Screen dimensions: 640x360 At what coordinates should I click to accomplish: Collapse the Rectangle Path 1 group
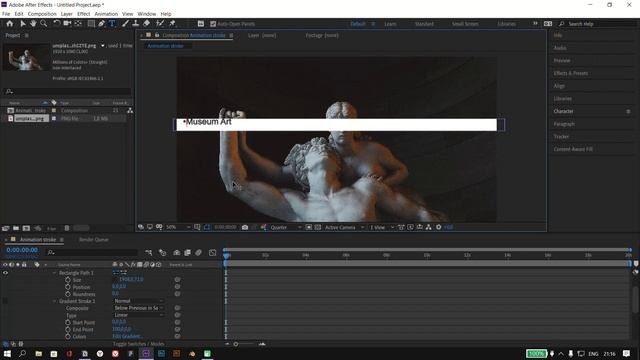click(x=54, y=273)
